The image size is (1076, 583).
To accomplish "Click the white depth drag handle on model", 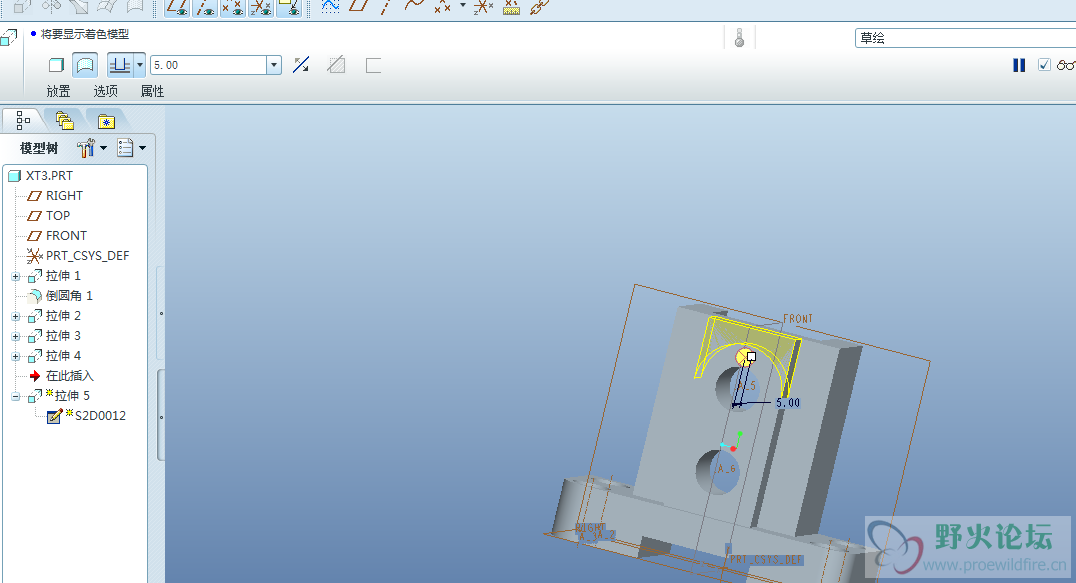I will [x=751, y=357].
